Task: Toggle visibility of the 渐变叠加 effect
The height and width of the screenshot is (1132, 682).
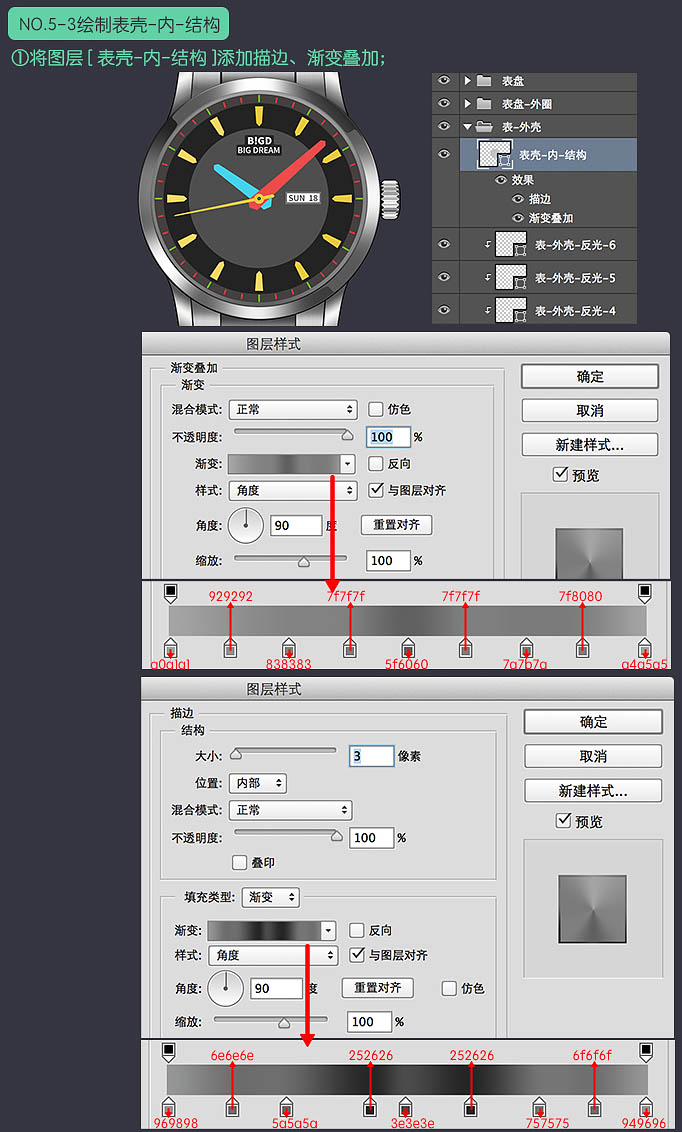Action: click(x=517, y=217)
